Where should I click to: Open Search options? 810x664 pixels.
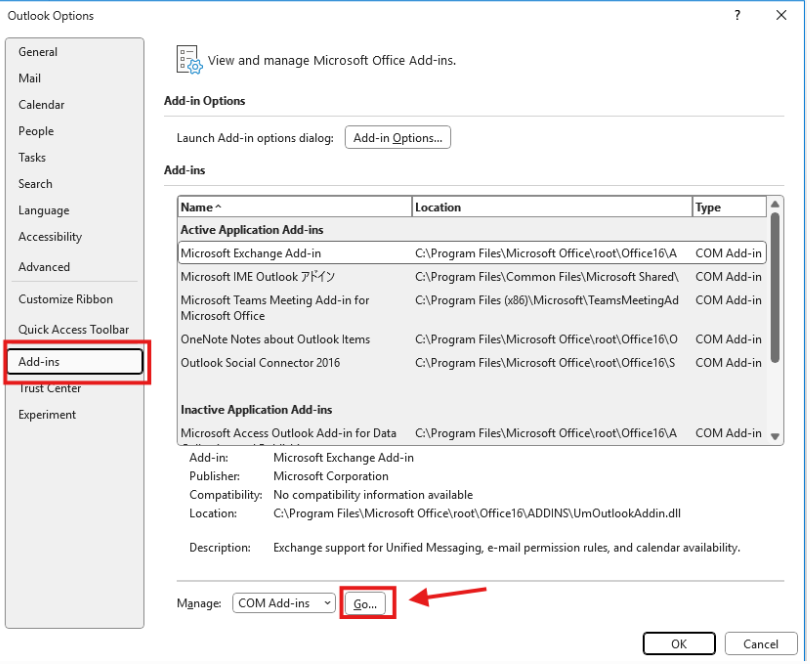35,184
